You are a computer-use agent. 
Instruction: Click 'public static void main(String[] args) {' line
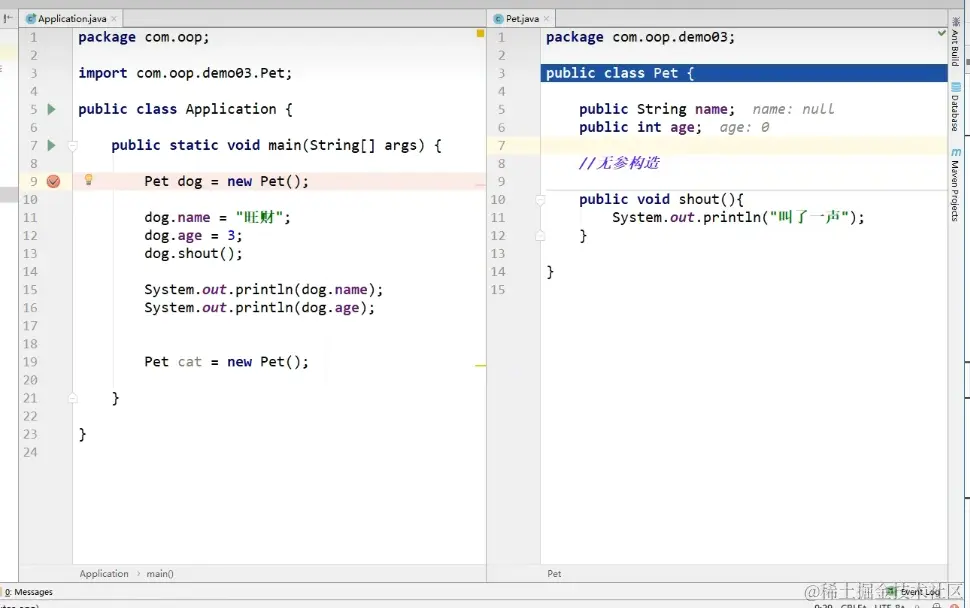(277, 145)
